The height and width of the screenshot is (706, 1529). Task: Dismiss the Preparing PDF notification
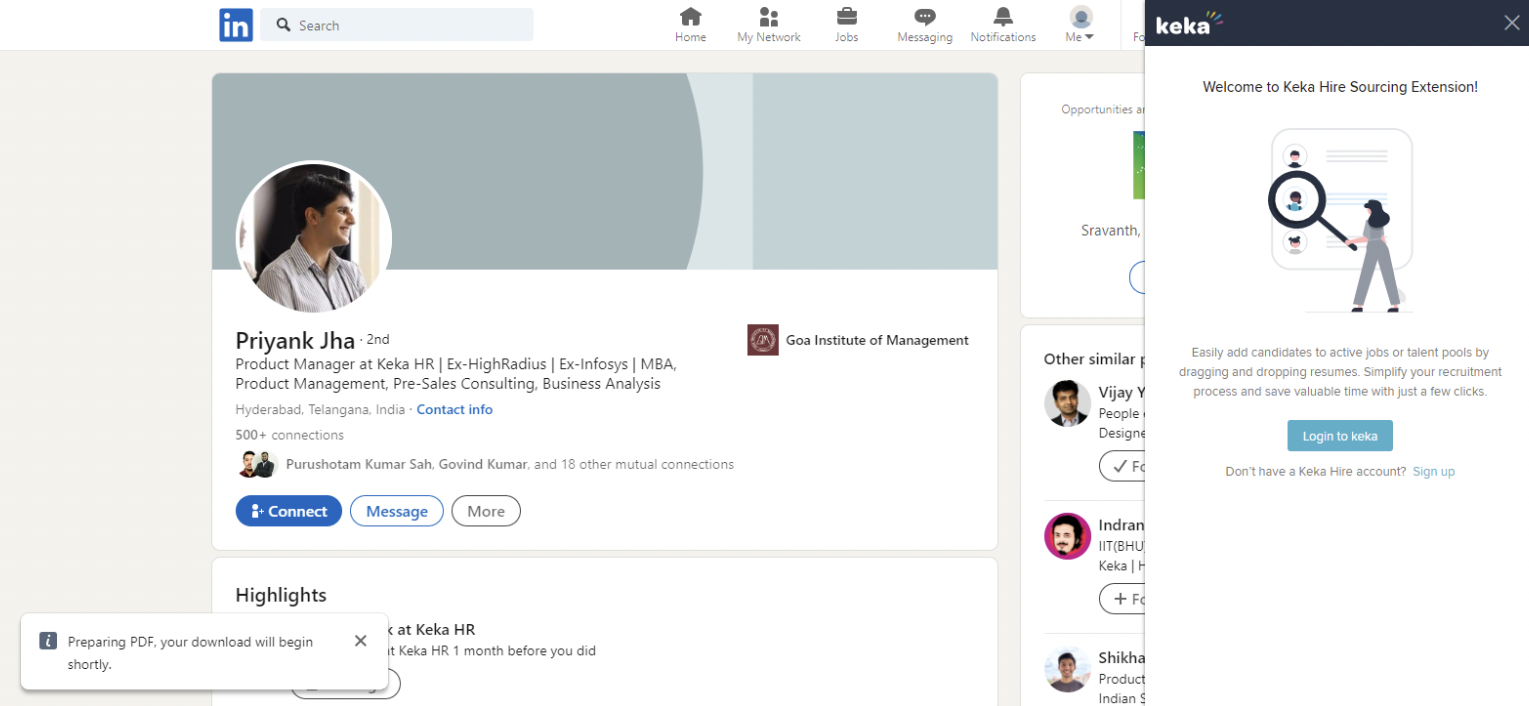point(360,641)
